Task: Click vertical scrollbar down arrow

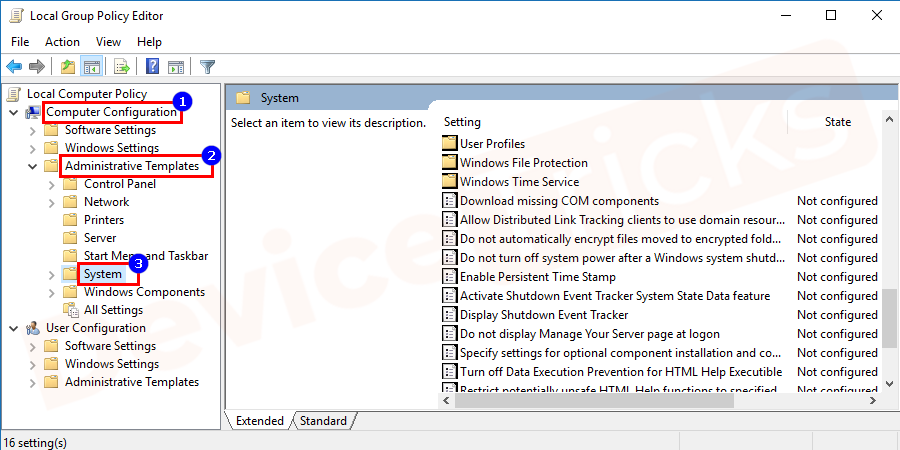Action: click(890, 383)
